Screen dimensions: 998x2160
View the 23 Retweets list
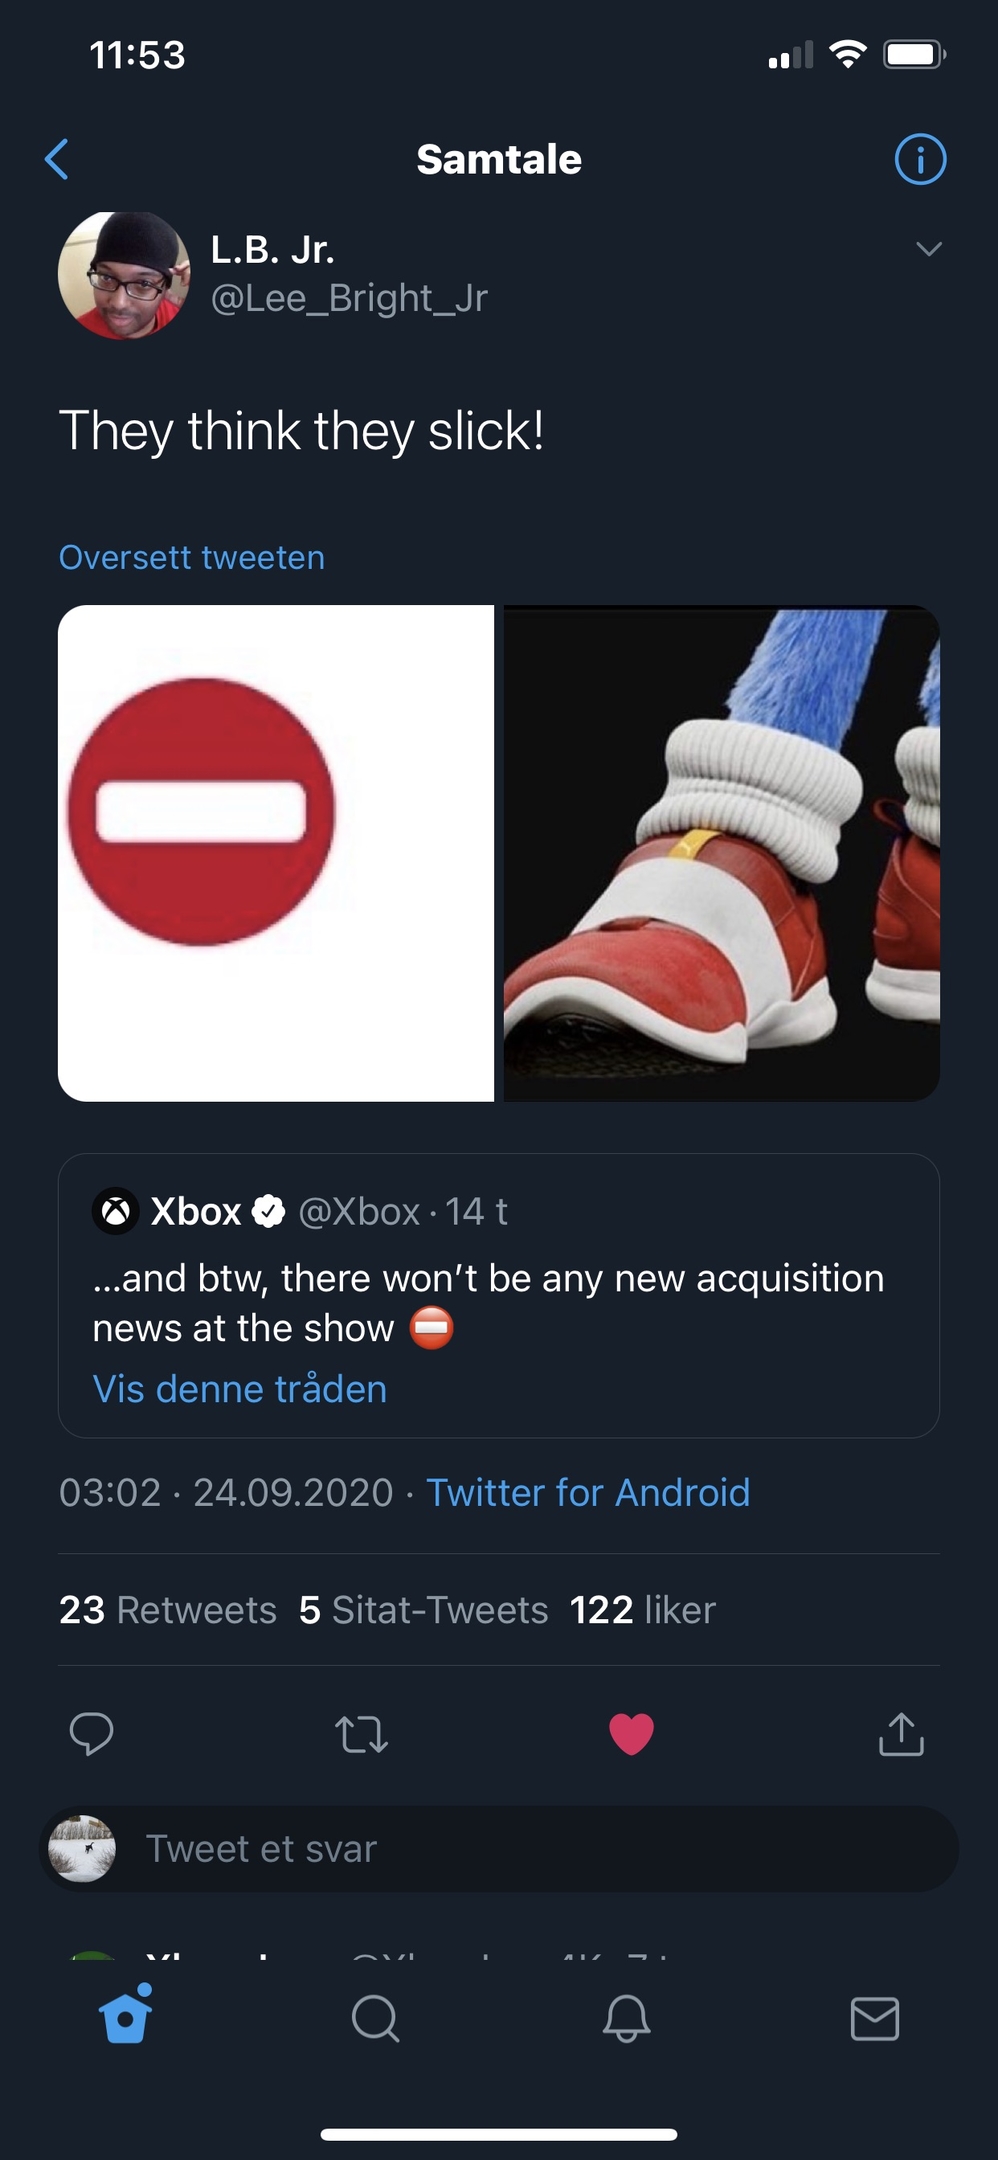click(x=168, y=1610)
